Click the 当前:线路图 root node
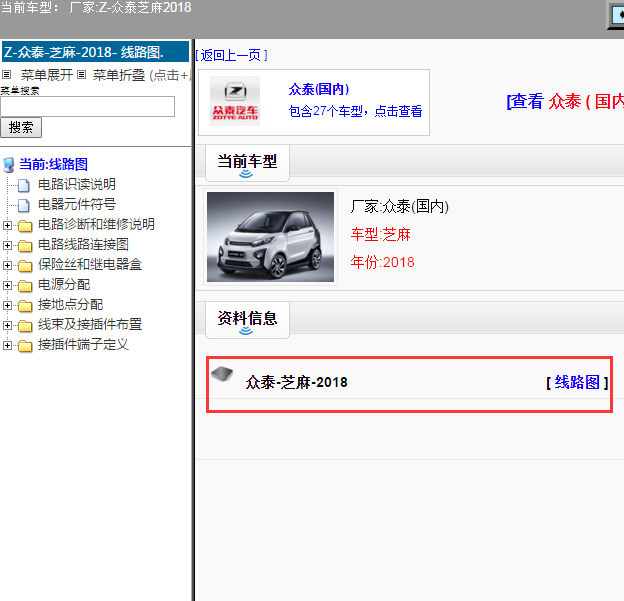Viewport: 624px width, 601px height. [53, 164]
